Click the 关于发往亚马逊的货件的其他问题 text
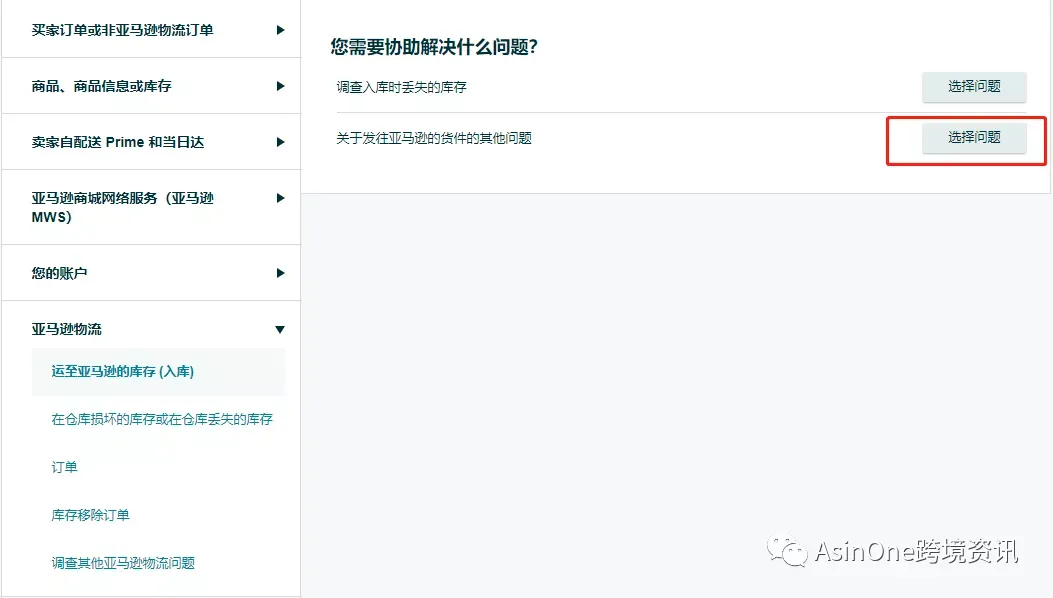Screen dimensions: 1053x598 [434, 138]
